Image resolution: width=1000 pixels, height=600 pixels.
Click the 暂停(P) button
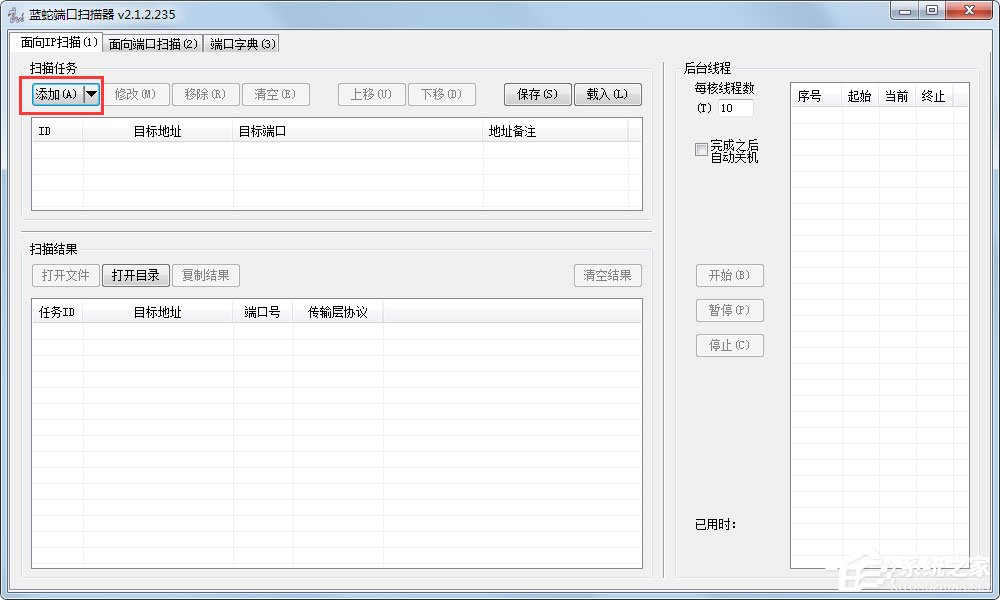730,311
